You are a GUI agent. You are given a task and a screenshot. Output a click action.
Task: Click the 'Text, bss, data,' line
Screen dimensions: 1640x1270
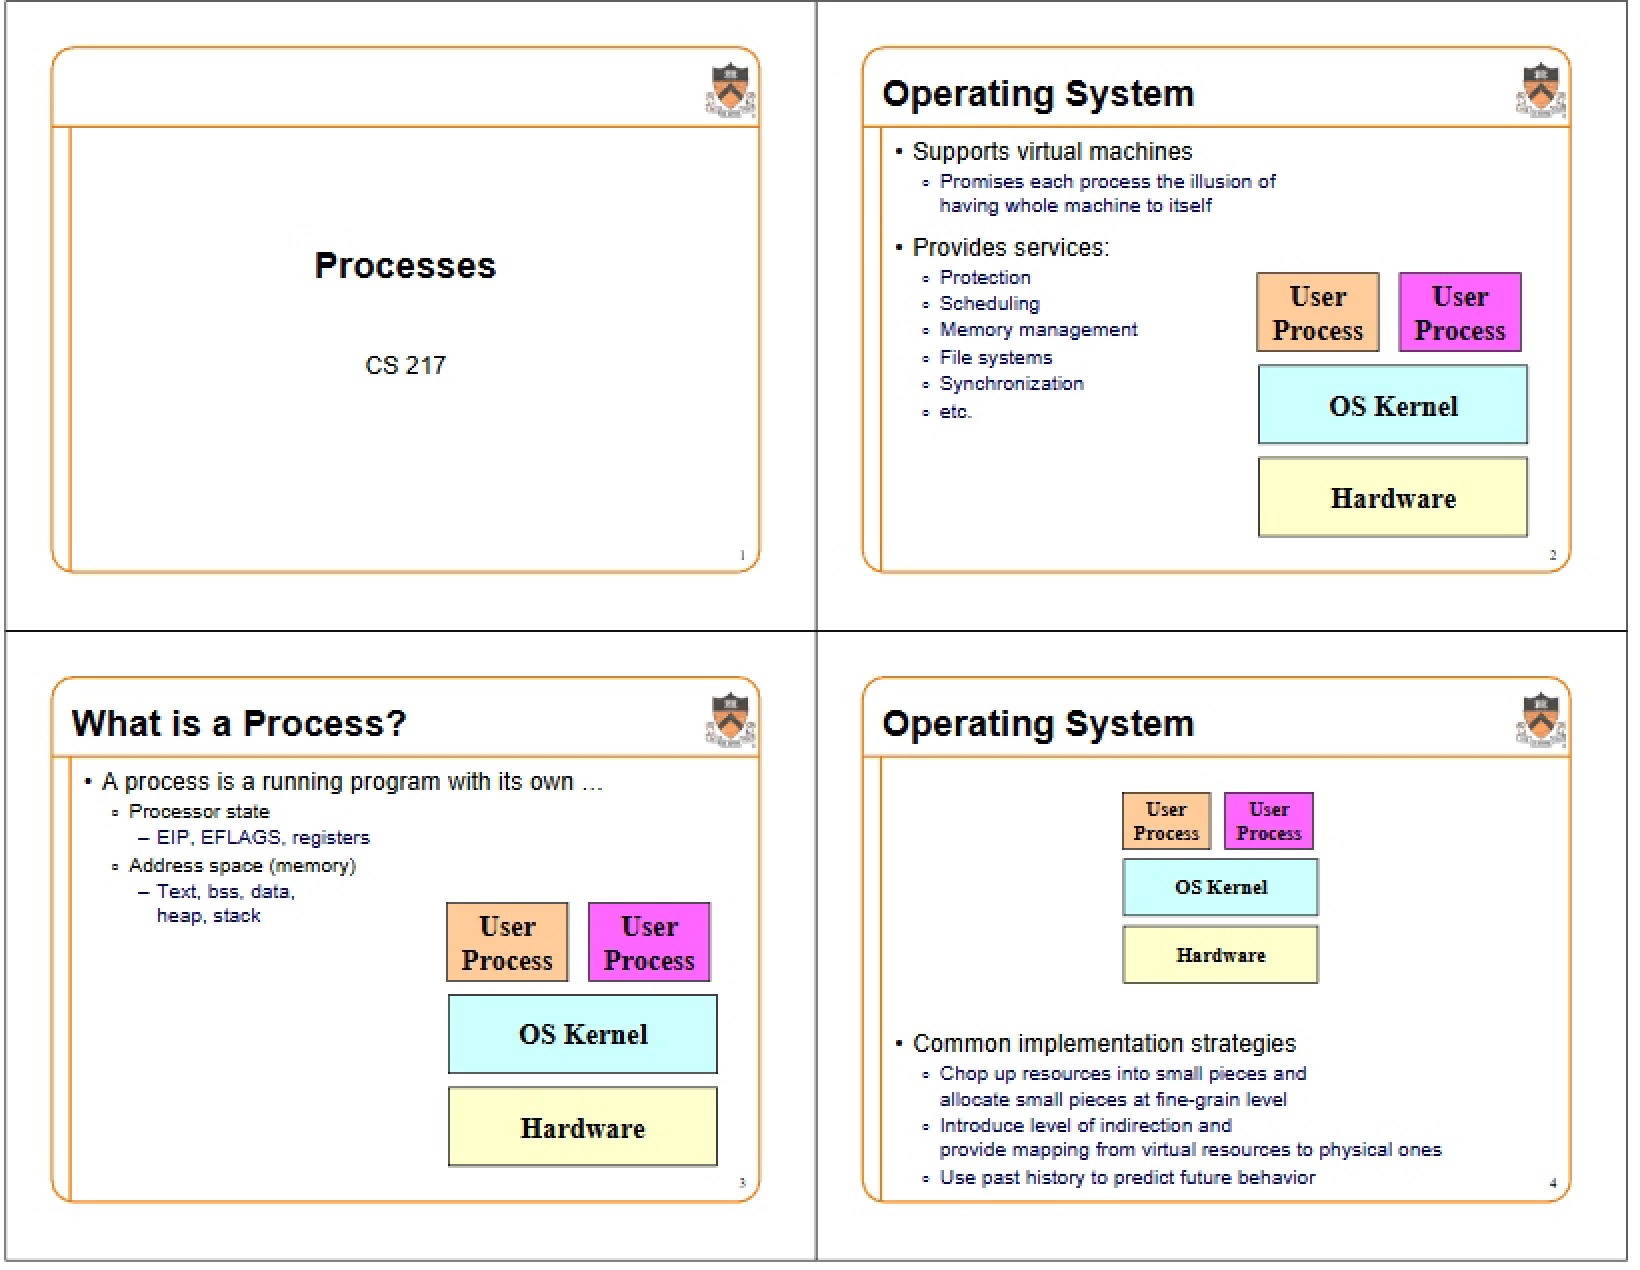tap(225, 891)
